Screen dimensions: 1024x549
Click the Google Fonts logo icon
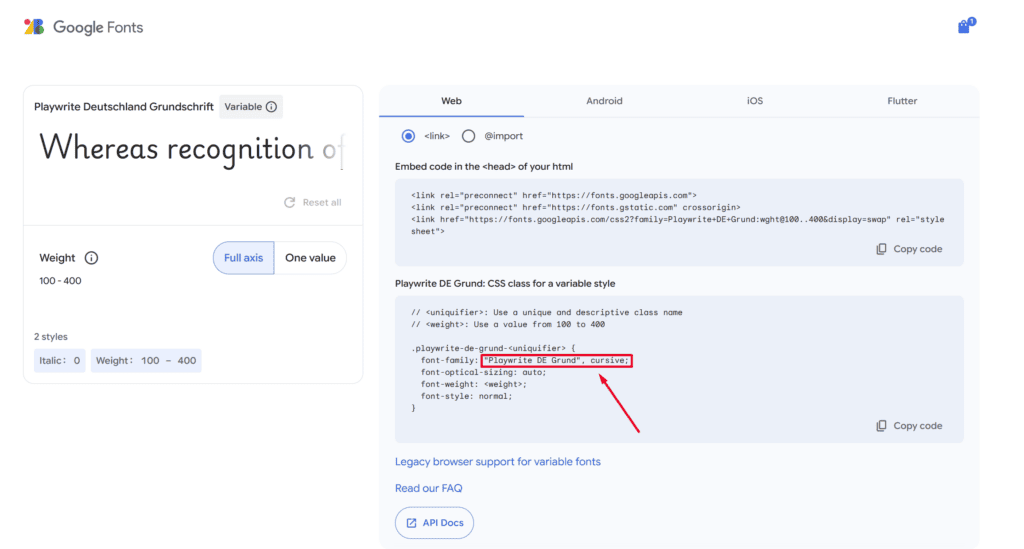pyautogui.click(x=34, y=27)
